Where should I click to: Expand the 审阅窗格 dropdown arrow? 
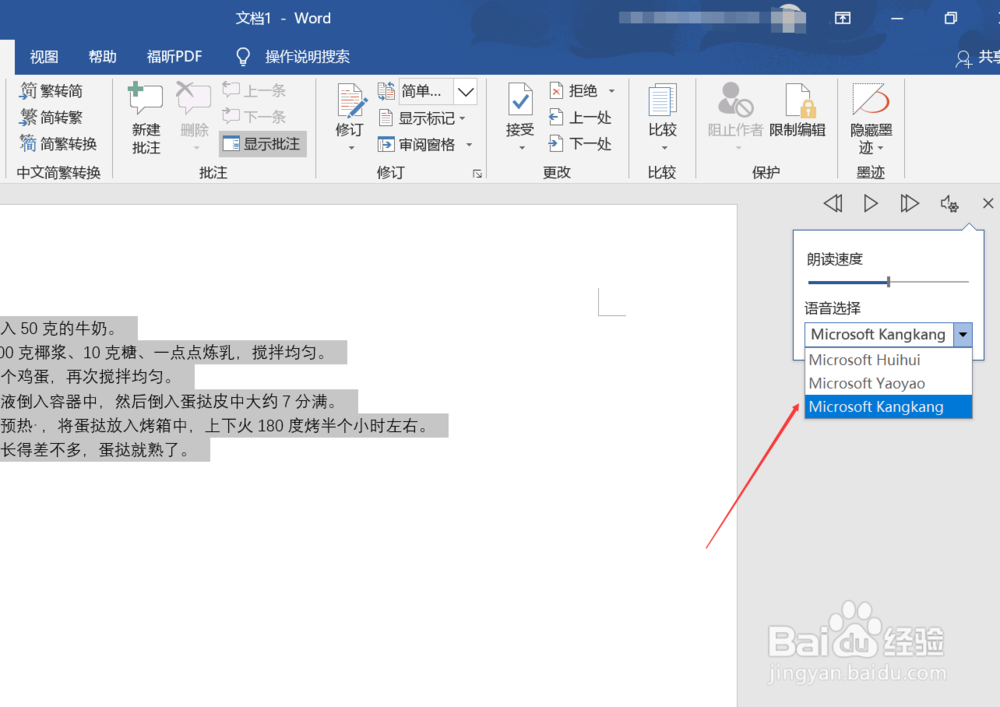pos(469,145)
